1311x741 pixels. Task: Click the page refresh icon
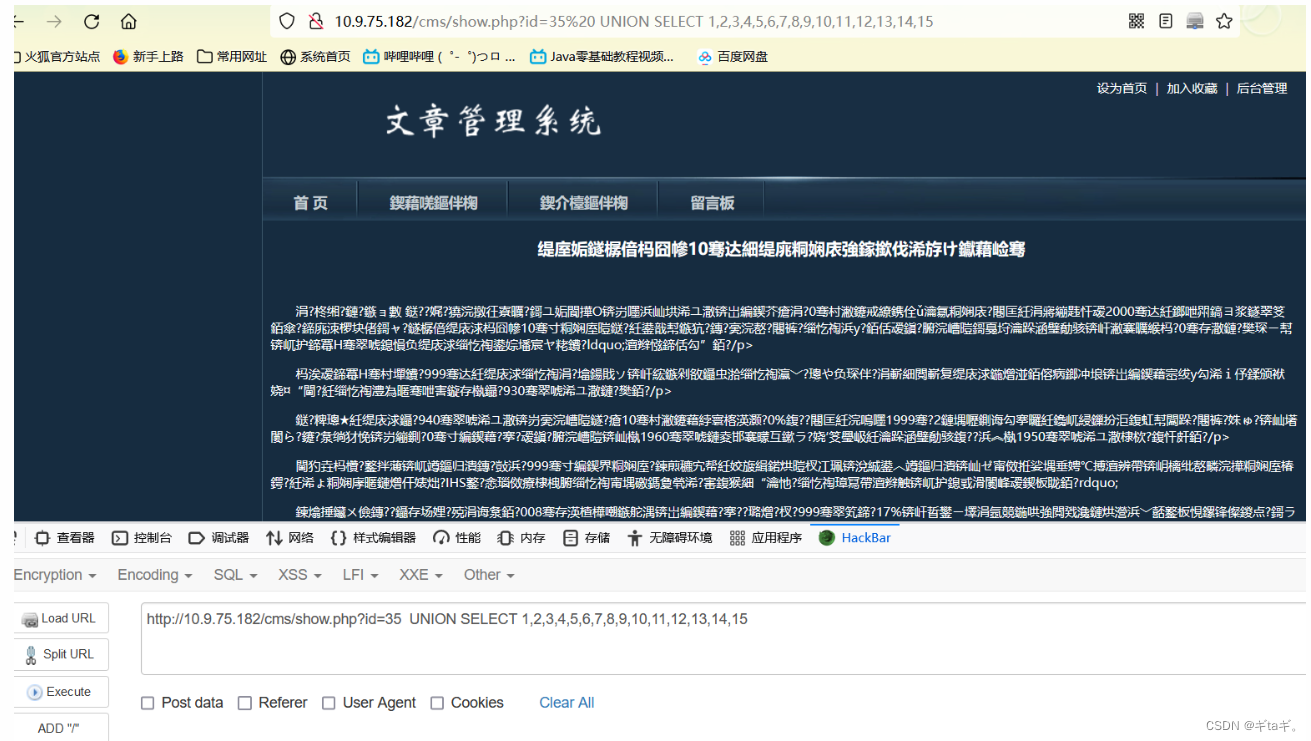click(x=90, y=20)
